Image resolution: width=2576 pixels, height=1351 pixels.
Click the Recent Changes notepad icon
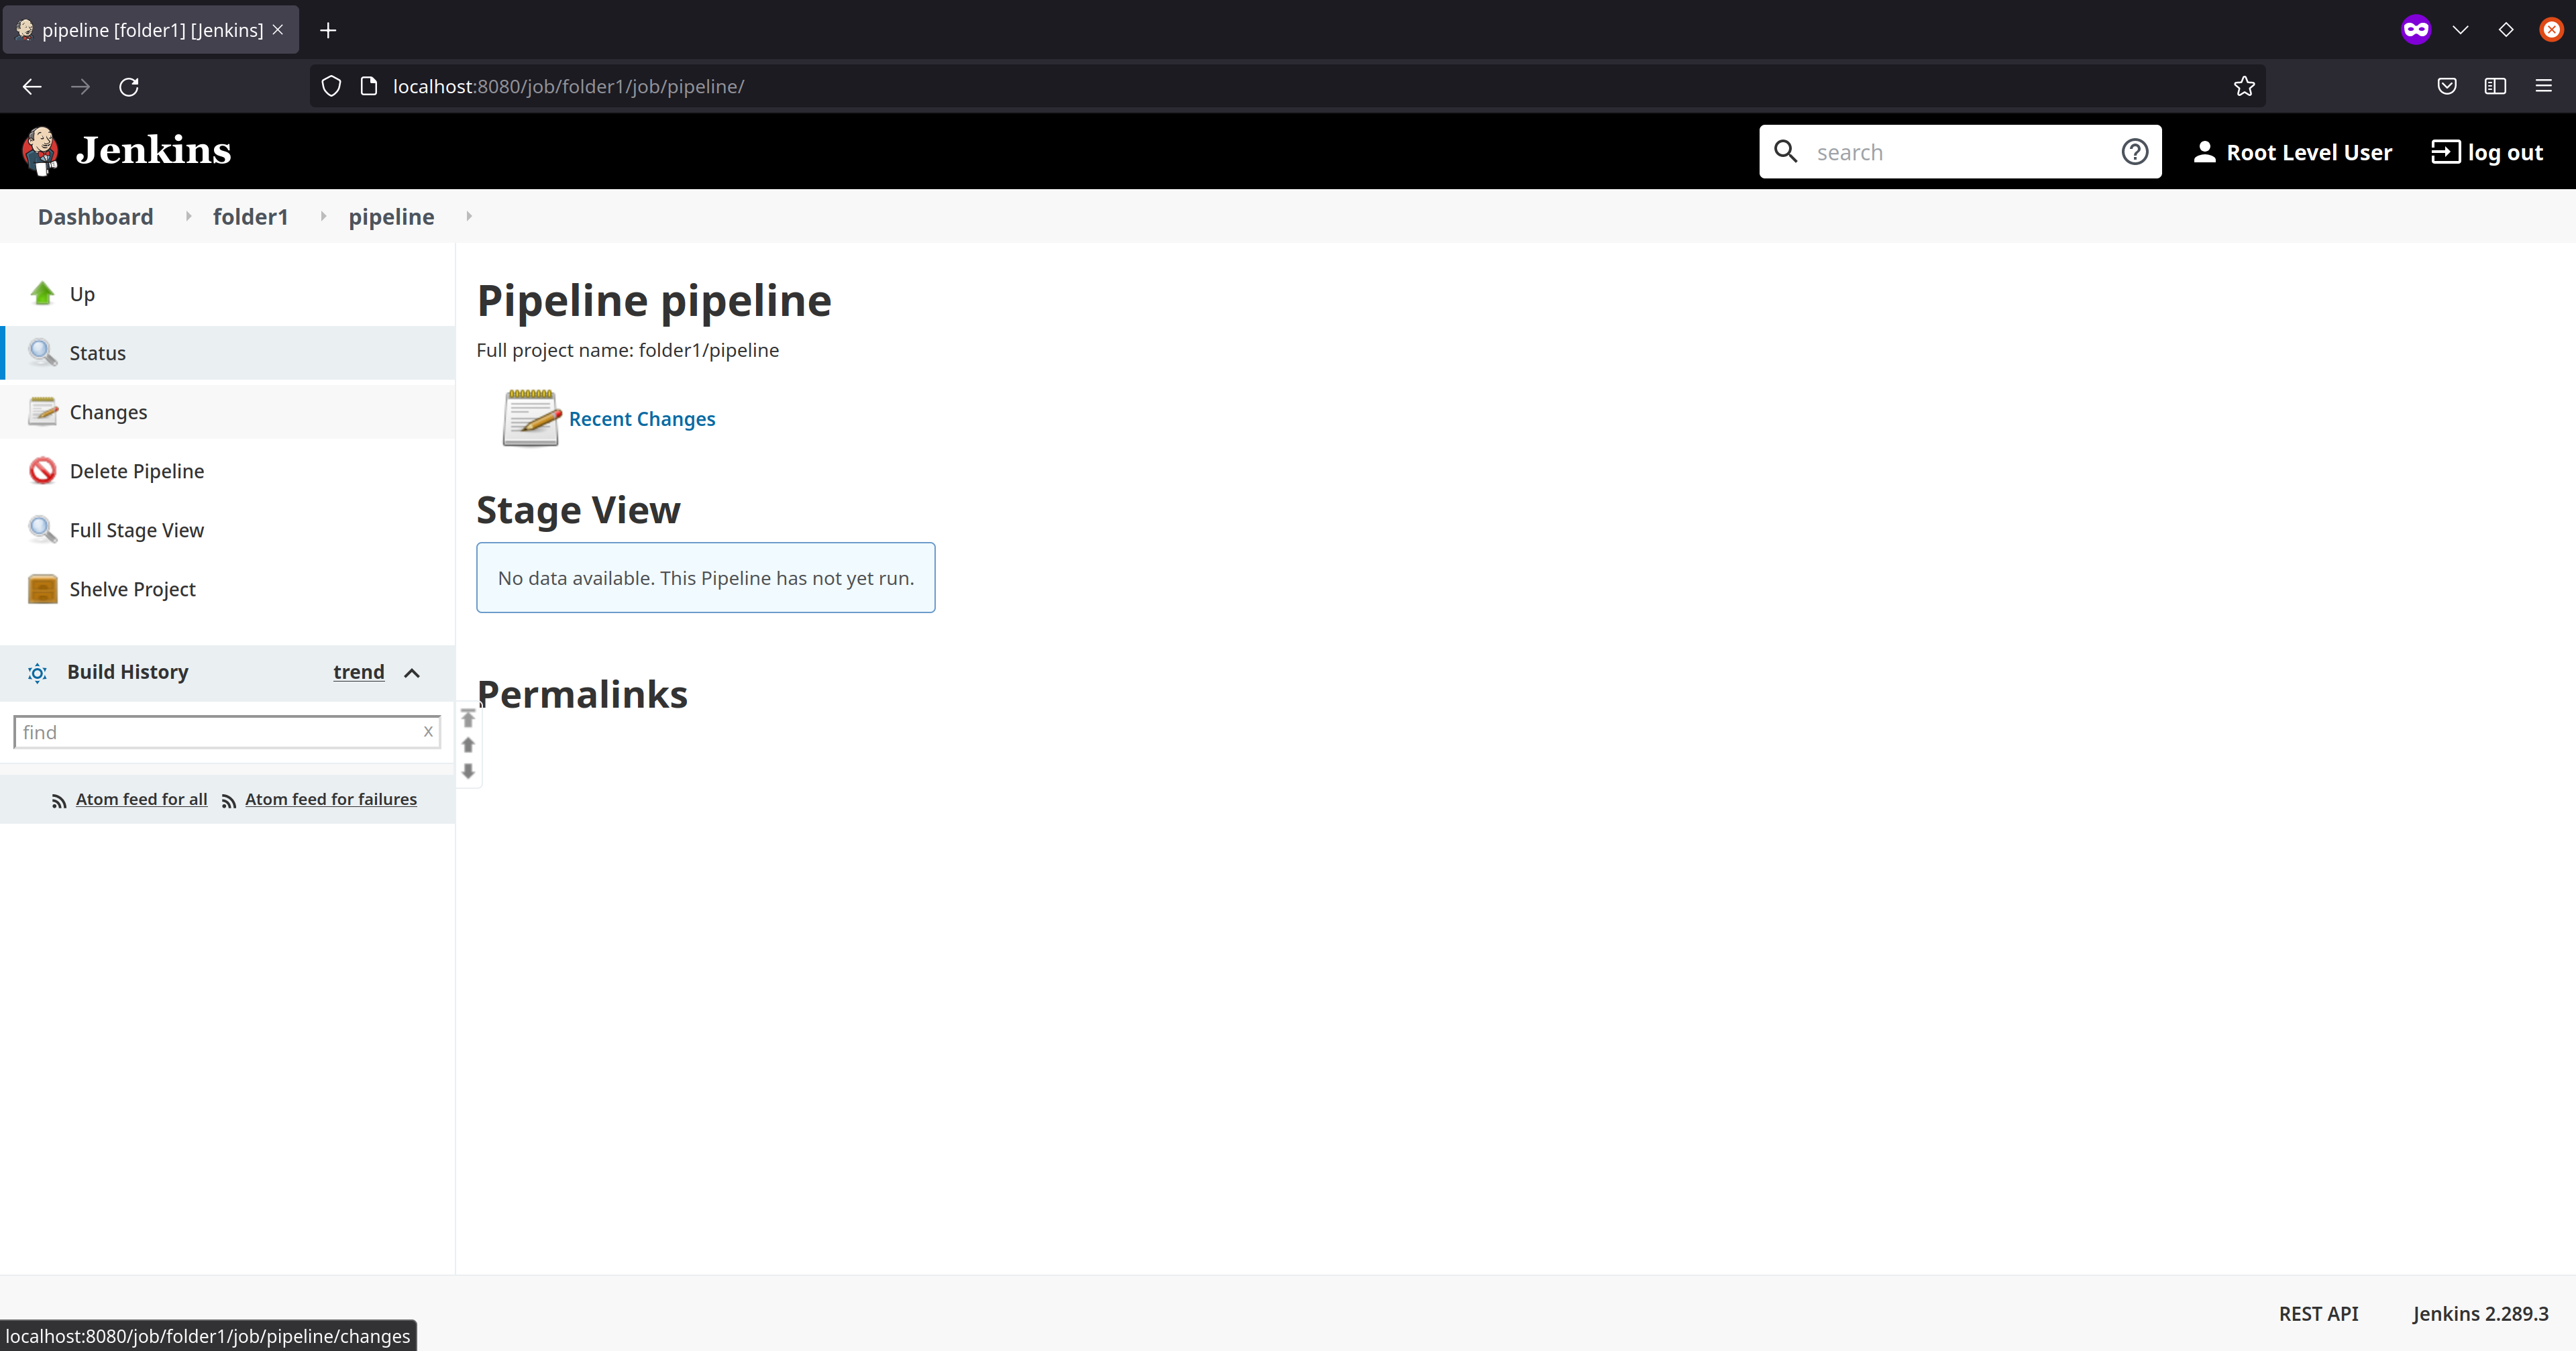click(x=530, y=419)
